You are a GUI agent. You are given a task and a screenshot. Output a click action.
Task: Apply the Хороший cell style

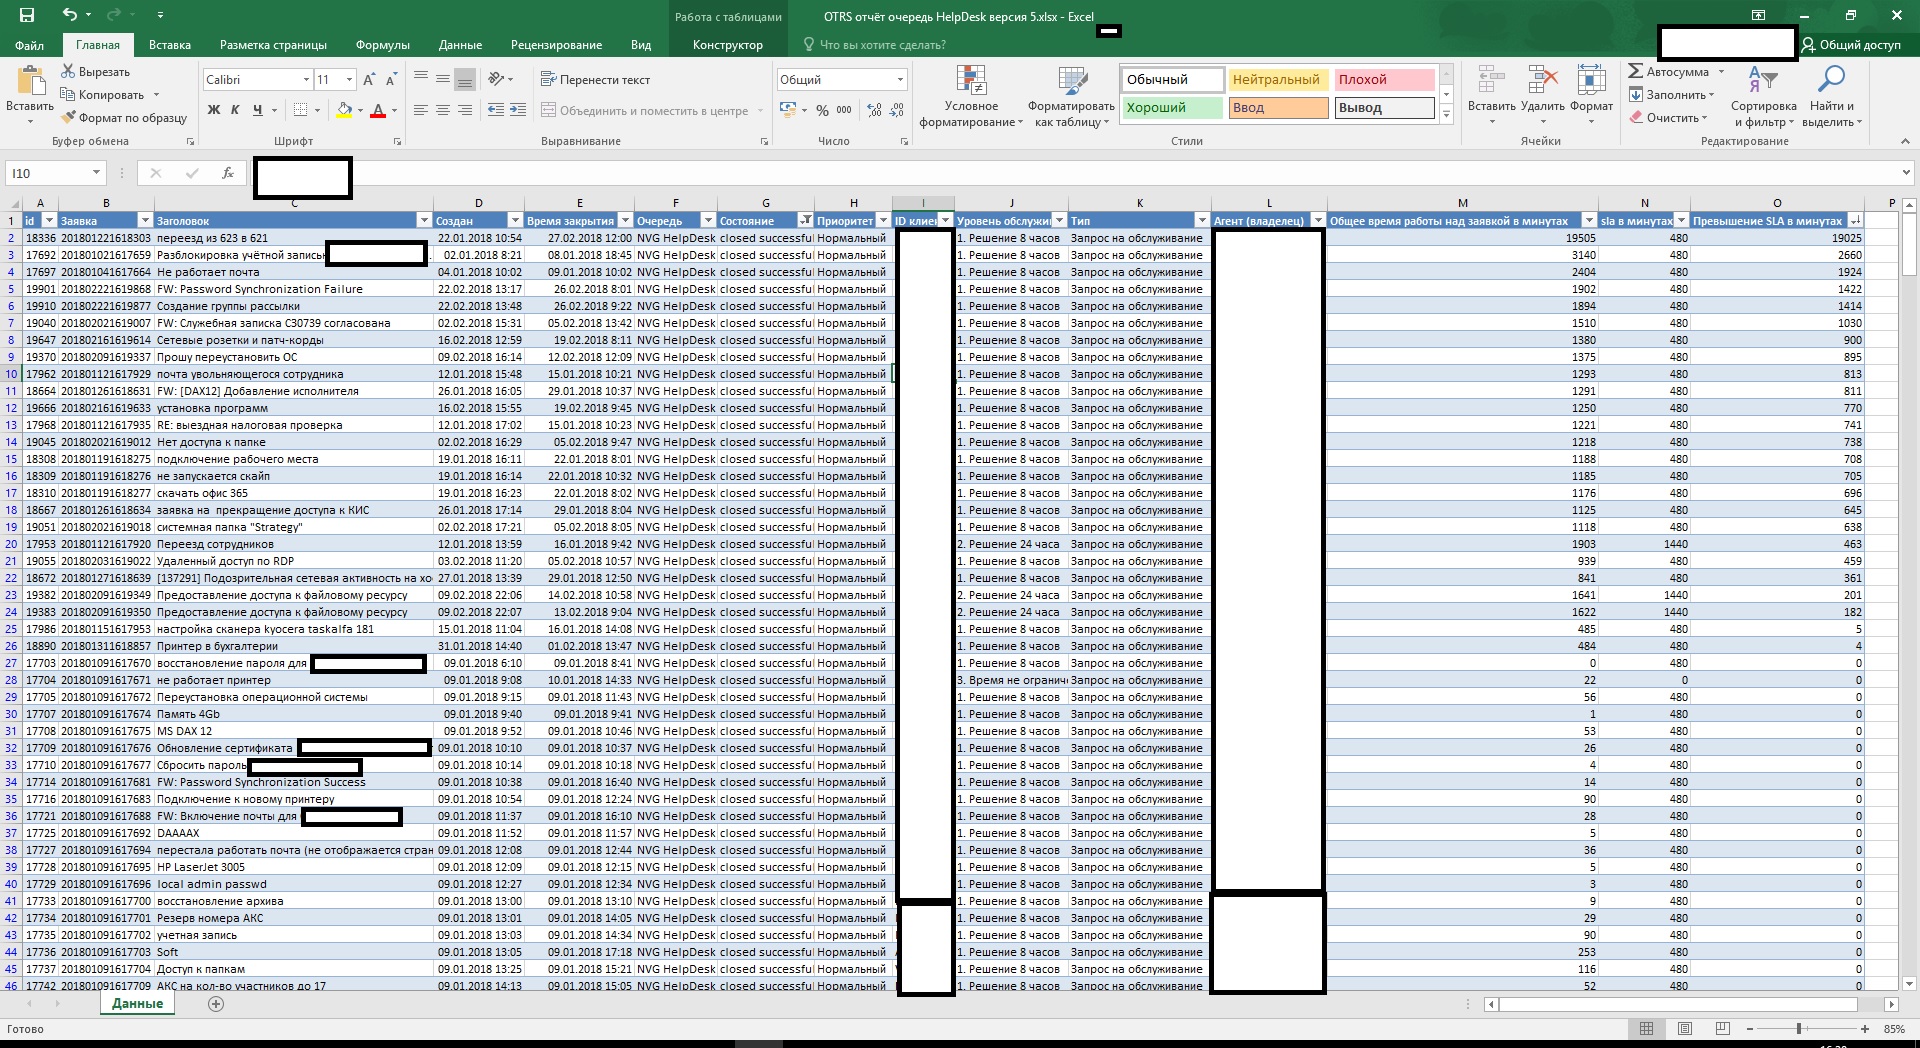point(1172,107)
